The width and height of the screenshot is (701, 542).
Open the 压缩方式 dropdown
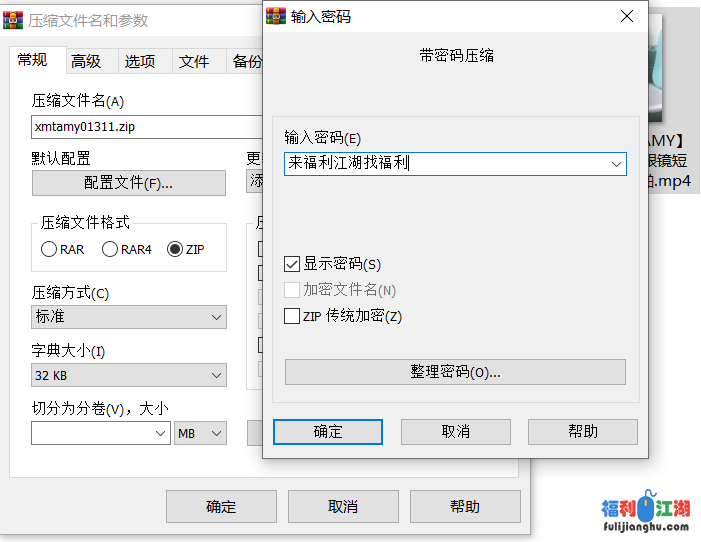[129, 317]
